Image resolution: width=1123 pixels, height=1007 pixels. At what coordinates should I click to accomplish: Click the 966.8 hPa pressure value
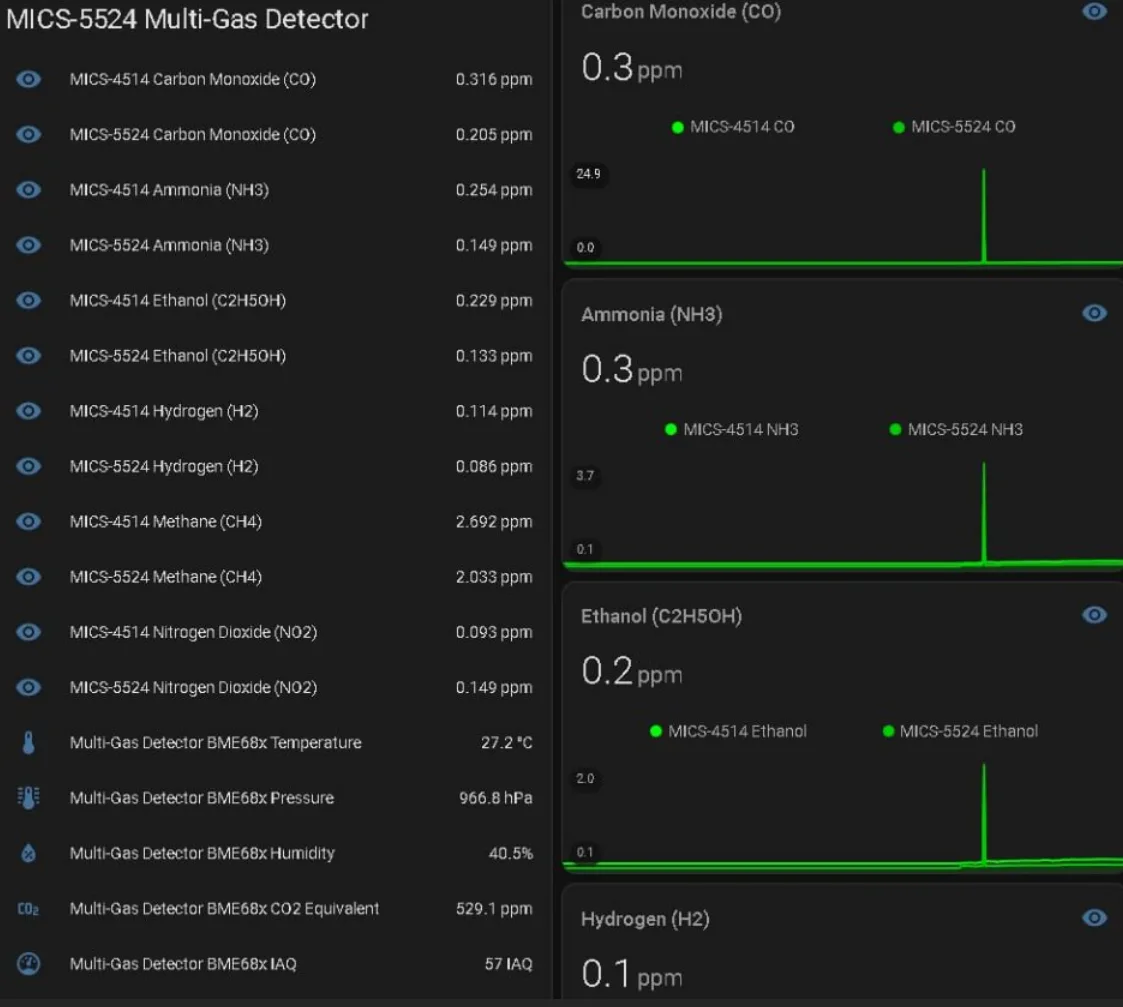[496, 798]
